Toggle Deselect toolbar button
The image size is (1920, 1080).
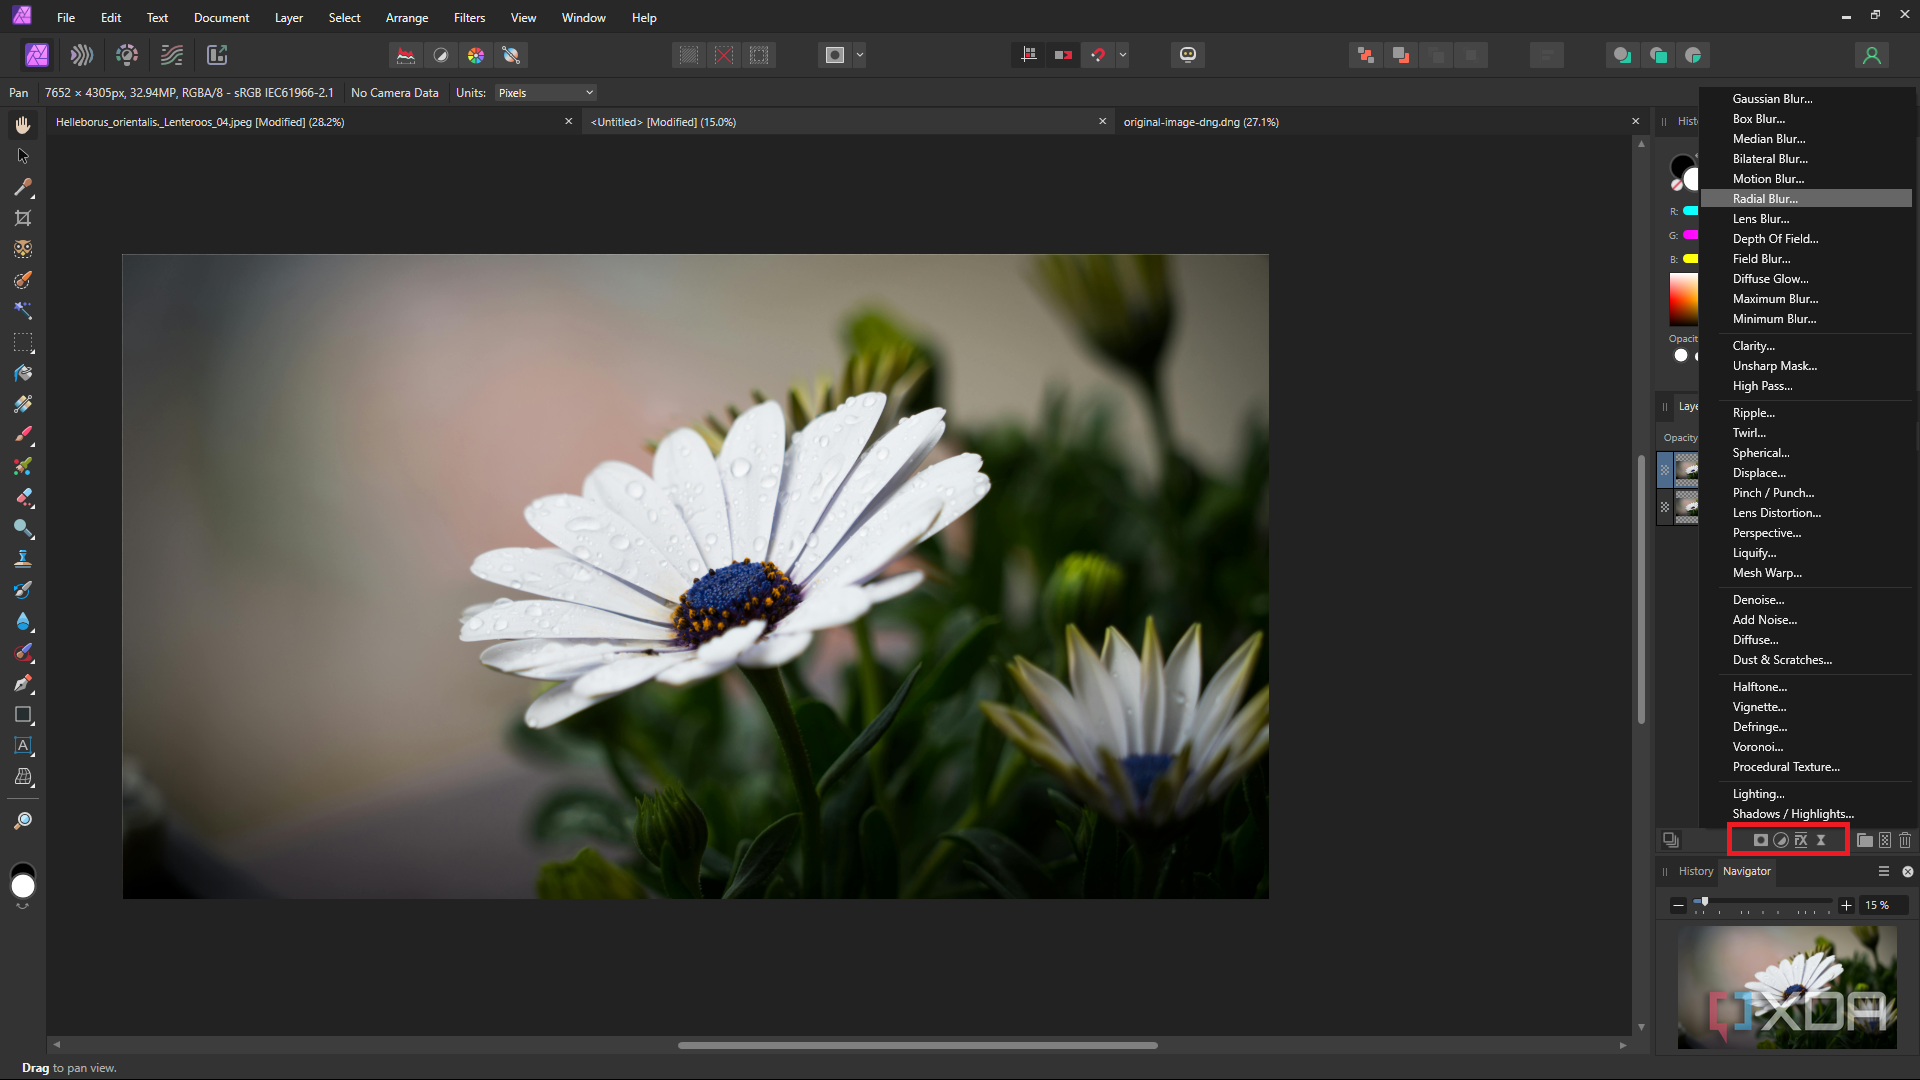724,55
